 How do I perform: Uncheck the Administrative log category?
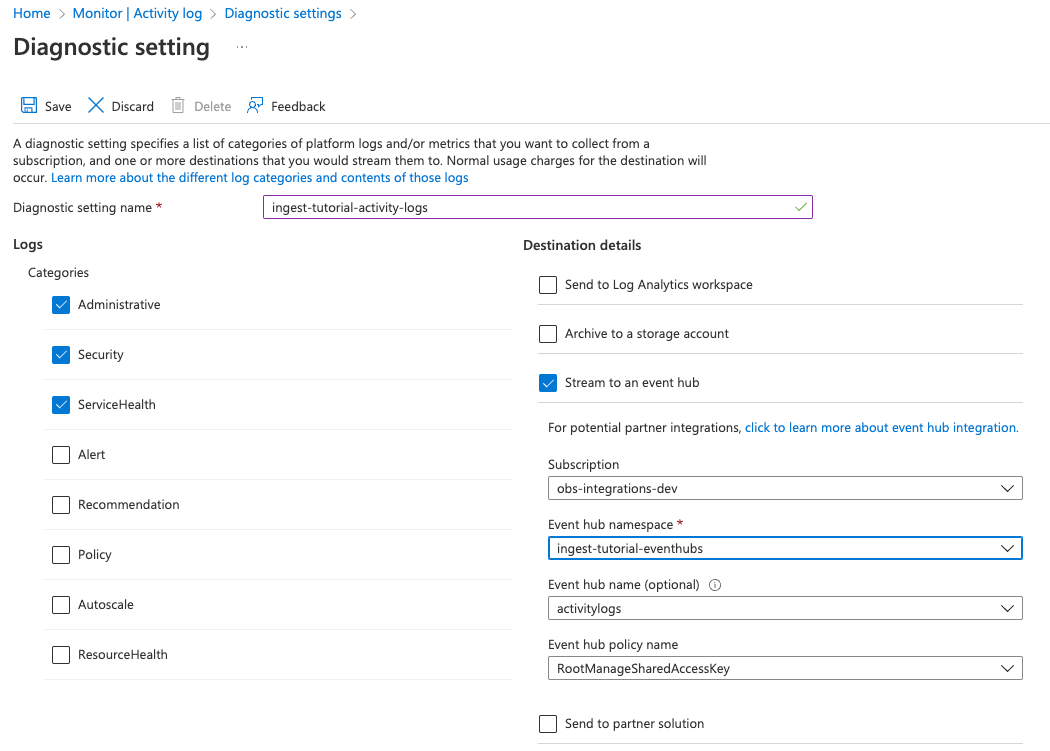click(x=61, y=305)
